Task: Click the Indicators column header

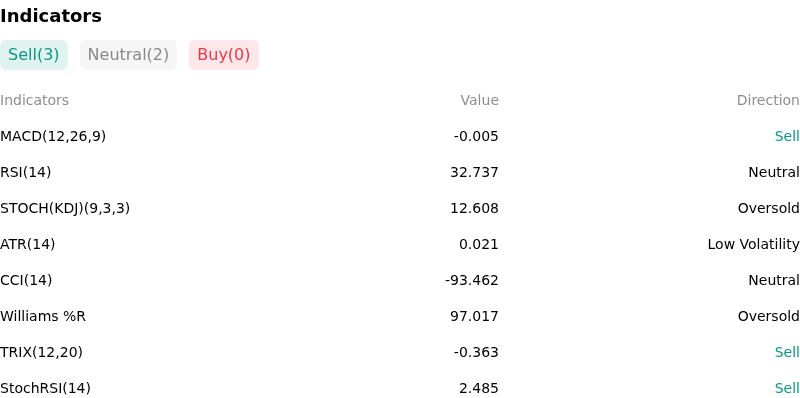Action: tap(34, 100)
